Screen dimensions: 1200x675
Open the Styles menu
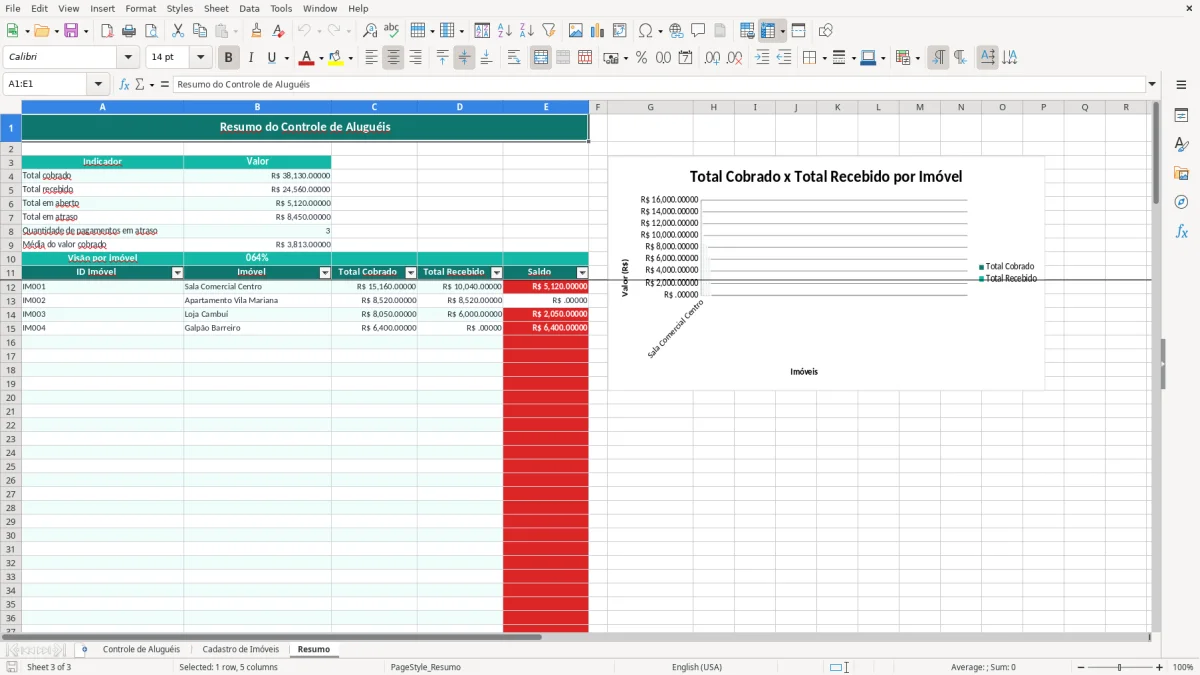coord(180,8)
